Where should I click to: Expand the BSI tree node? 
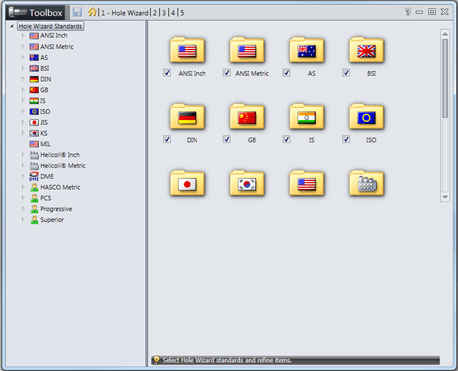(23, 68)
